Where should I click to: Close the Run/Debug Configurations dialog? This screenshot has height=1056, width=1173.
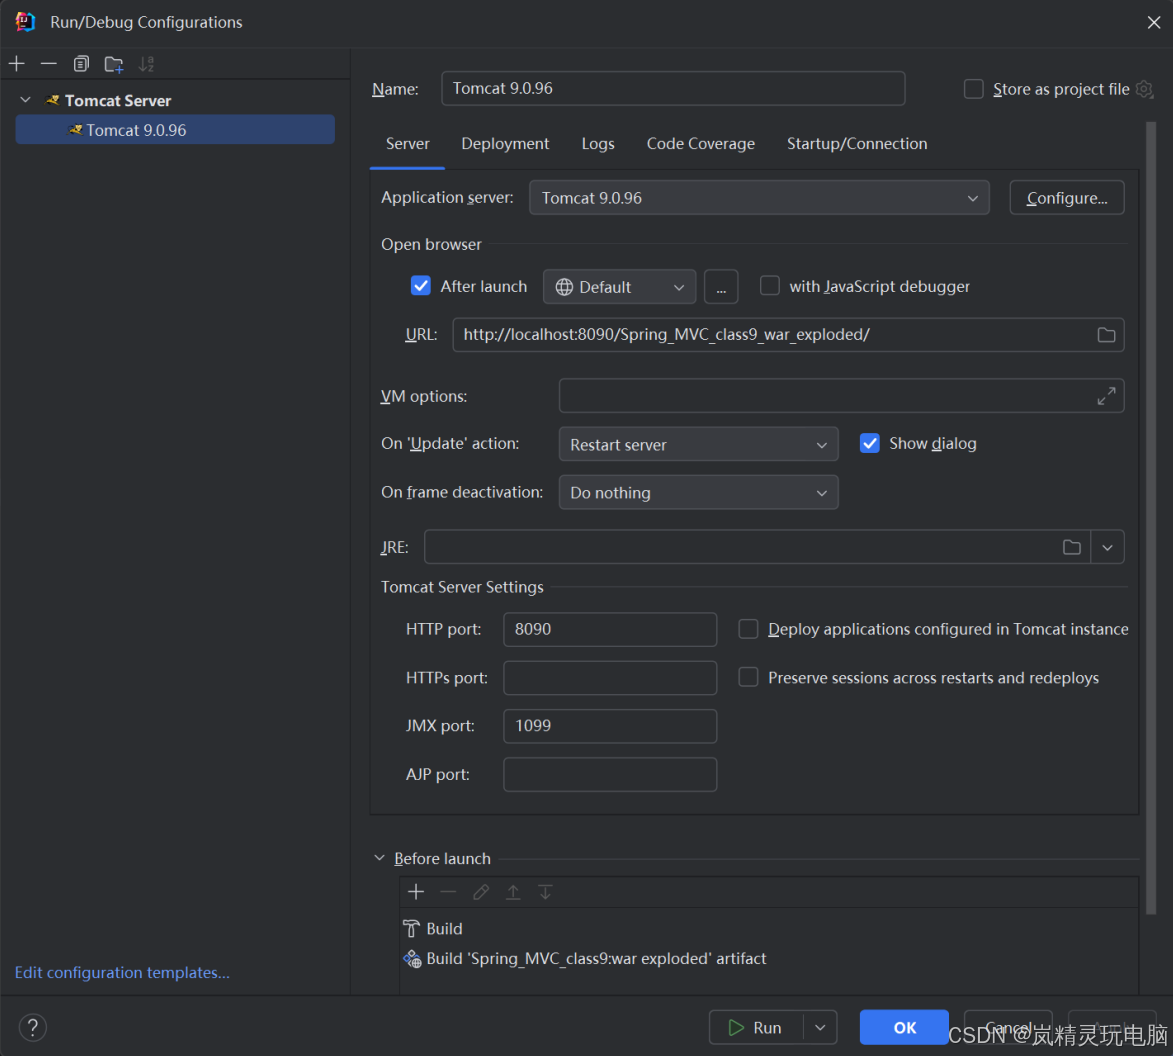pos(1154,22)
